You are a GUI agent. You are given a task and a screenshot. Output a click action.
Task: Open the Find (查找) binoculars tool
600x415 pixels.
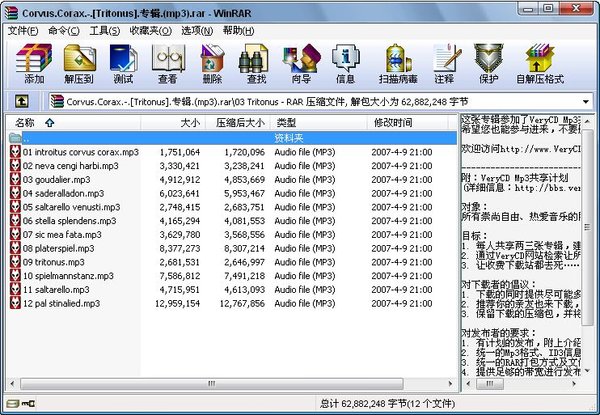click(256, 63)
